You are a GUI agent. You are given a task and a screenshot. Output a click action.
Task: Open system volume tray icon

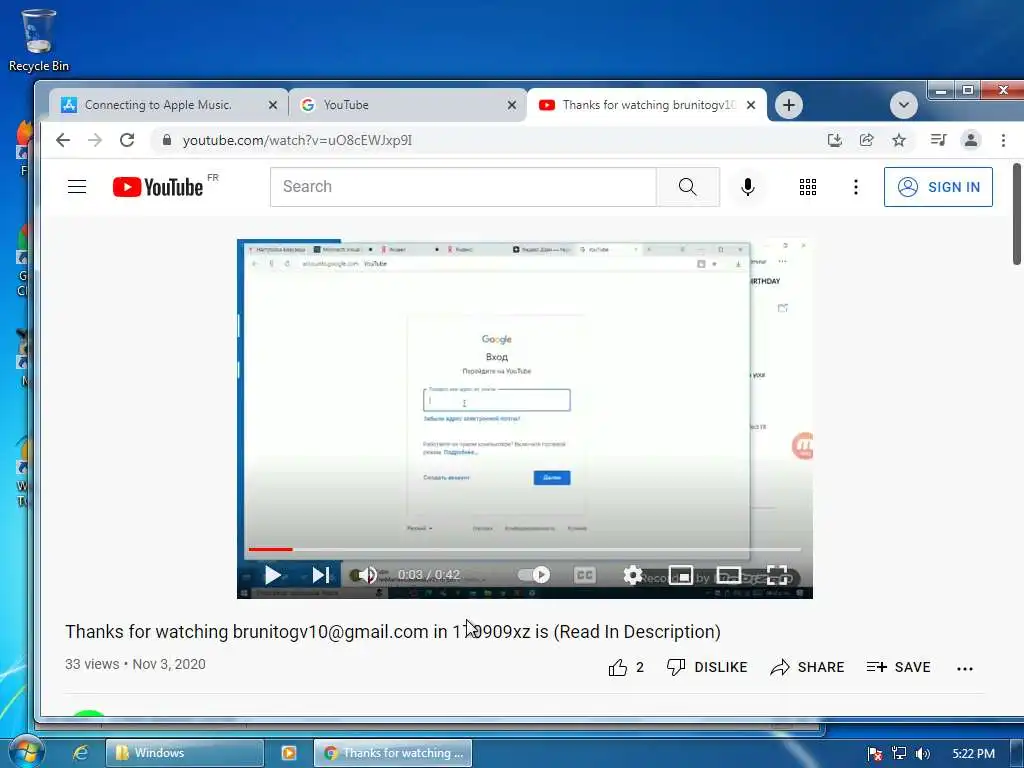tap(922, 754)
